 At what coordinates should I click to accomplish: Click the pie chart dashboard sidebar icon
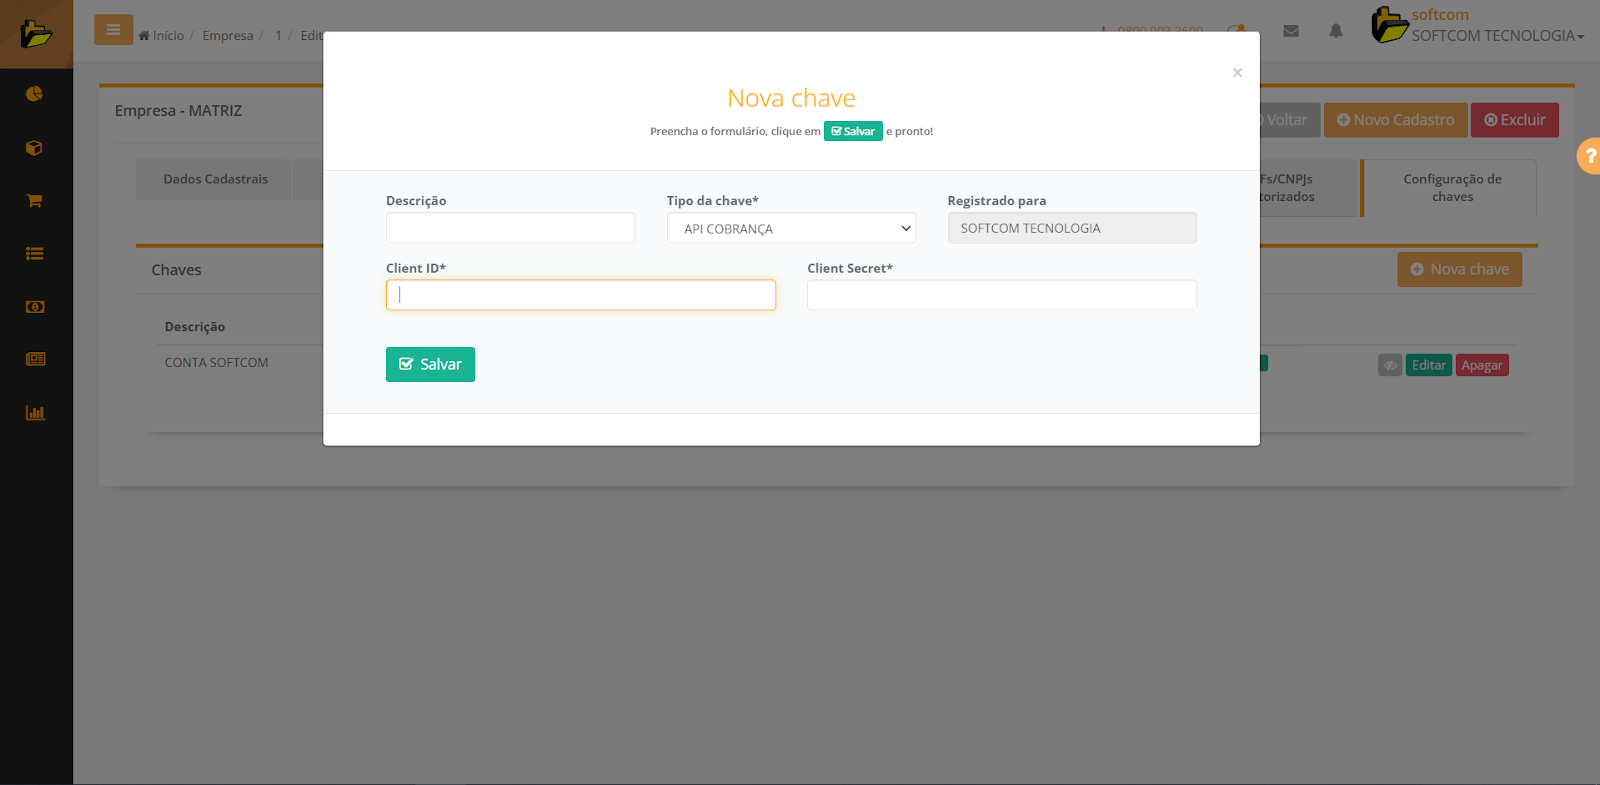click(x=35, y=94)
